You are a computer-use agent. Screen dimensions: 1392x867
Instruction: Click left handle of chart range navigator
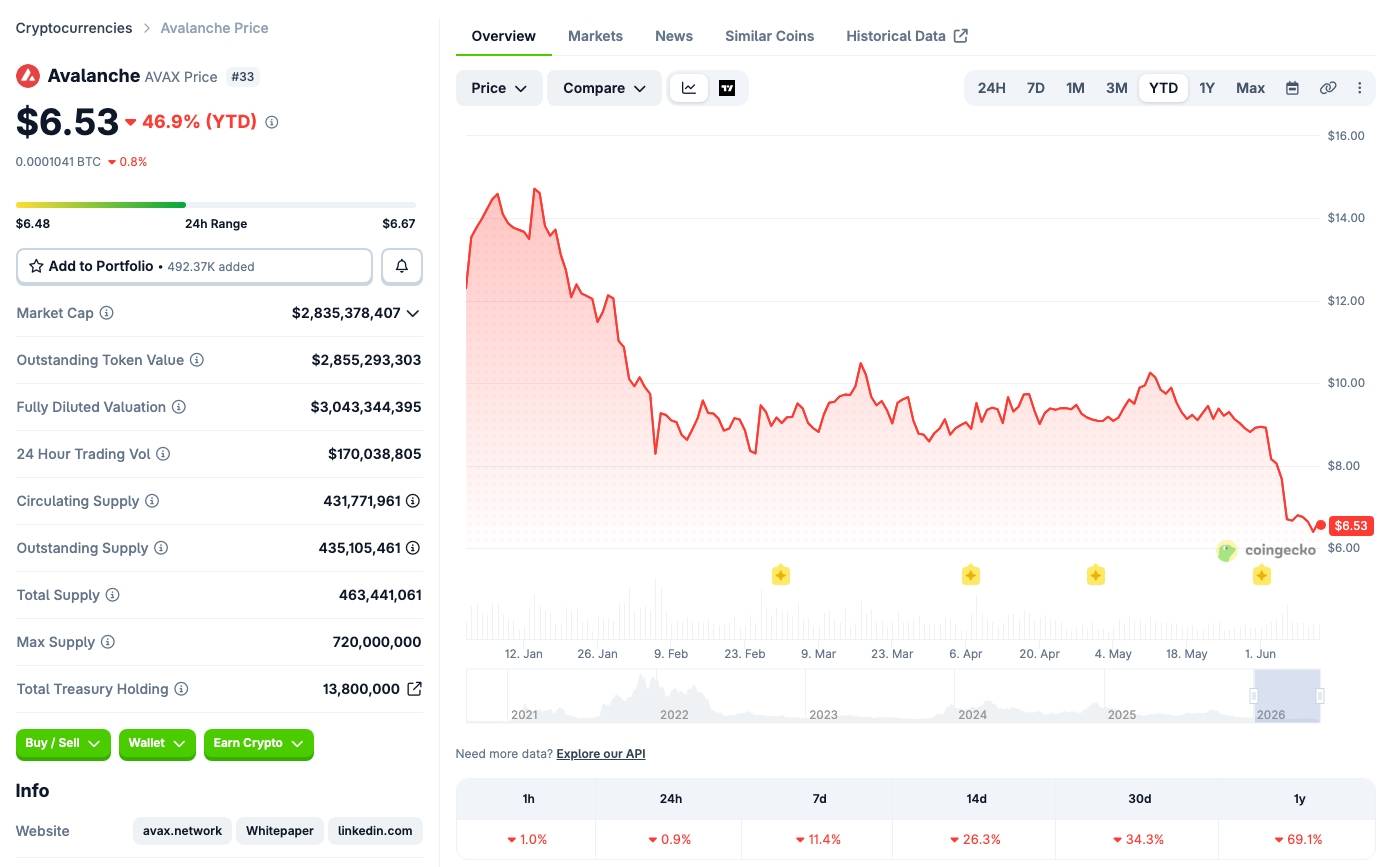[1254, 696]
